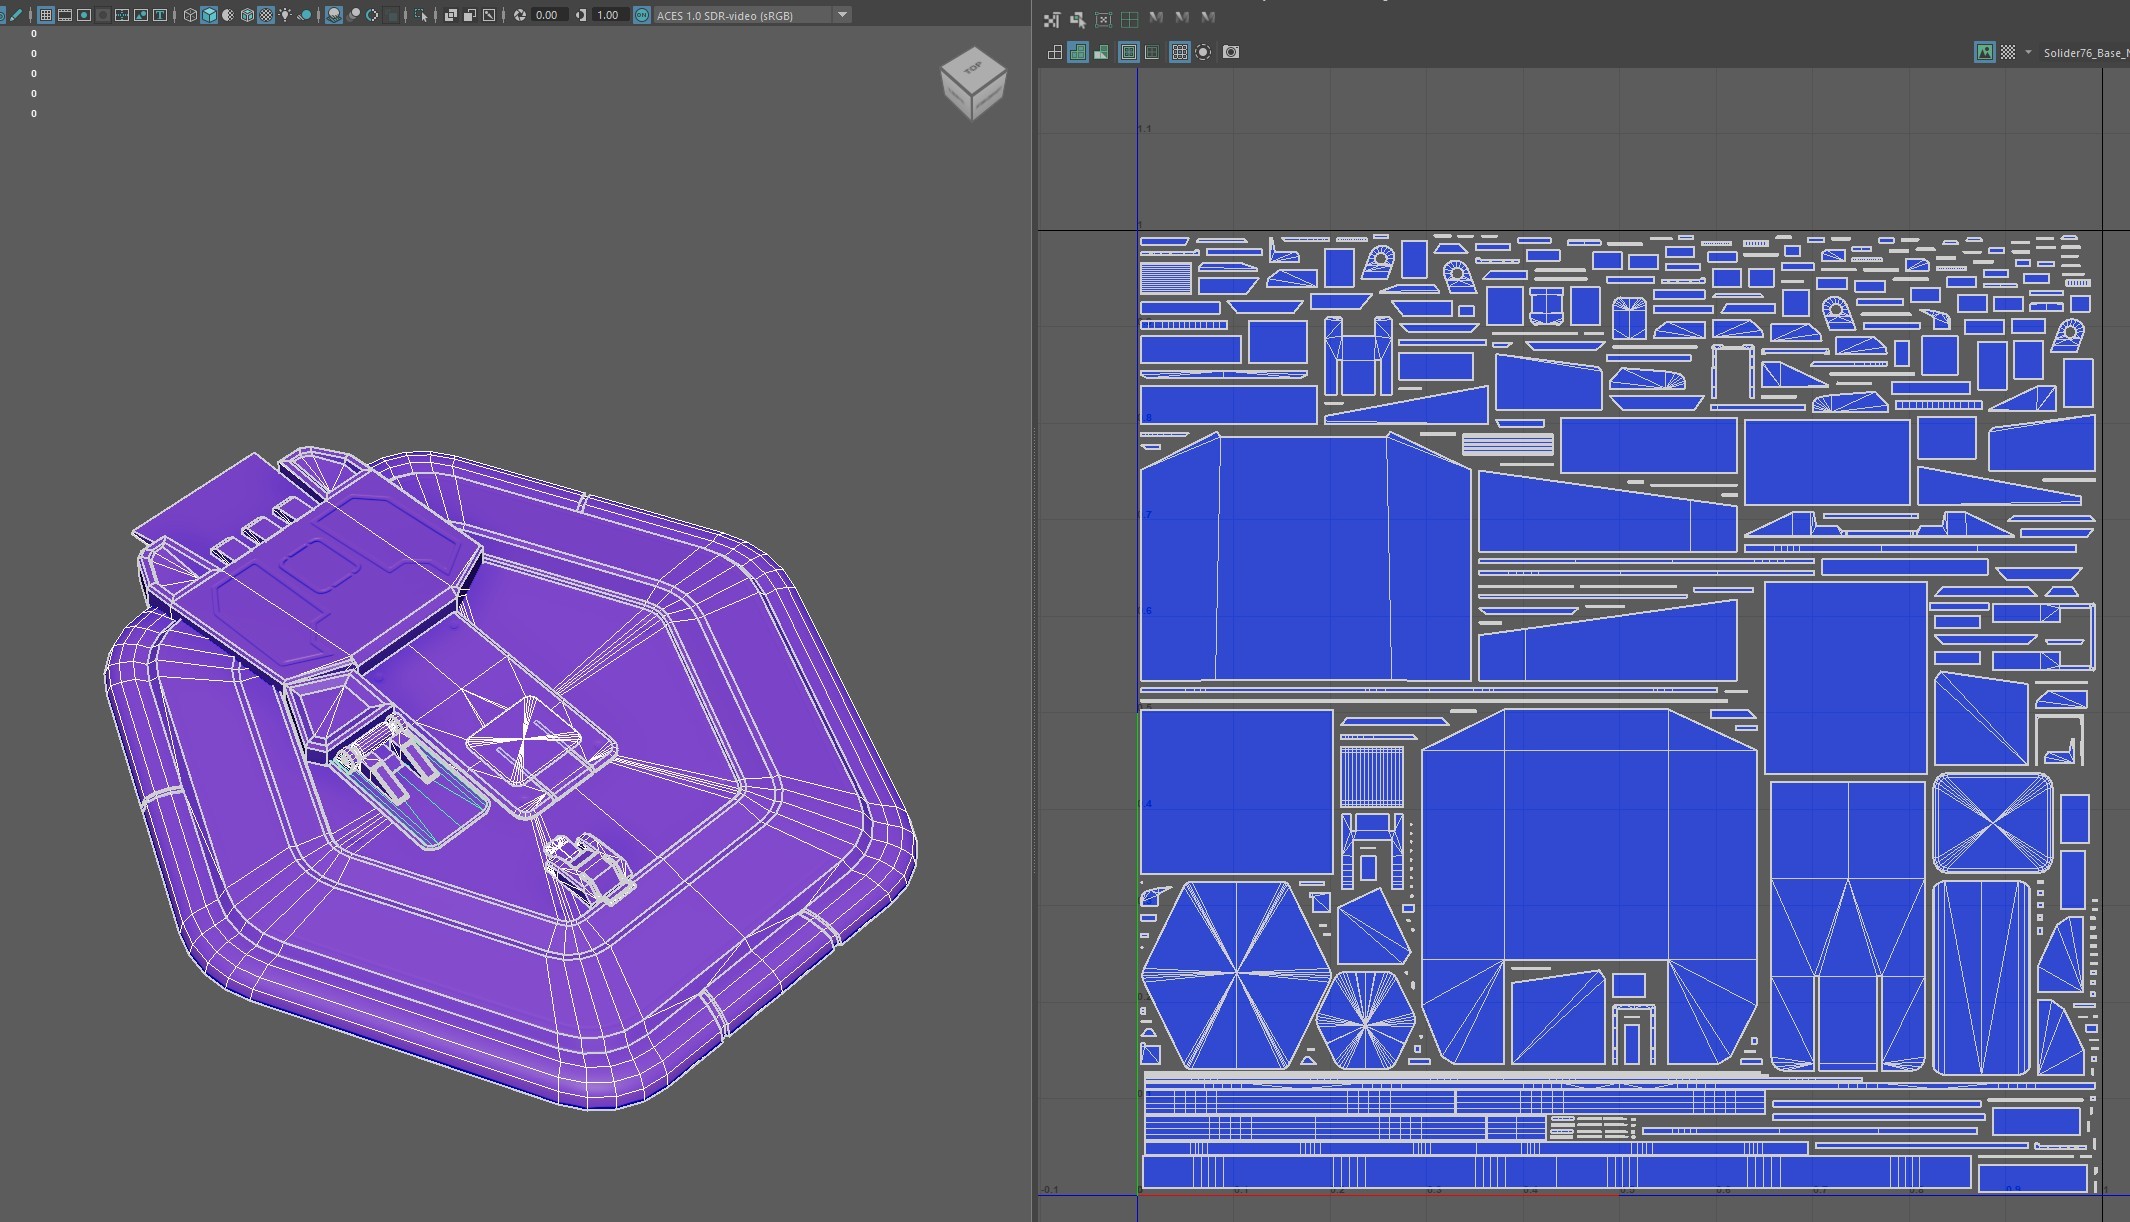Select the Solider76_Base texture name field
The height and width of the screenshot is (1222, 2130).
click(x=2085, y=52)
